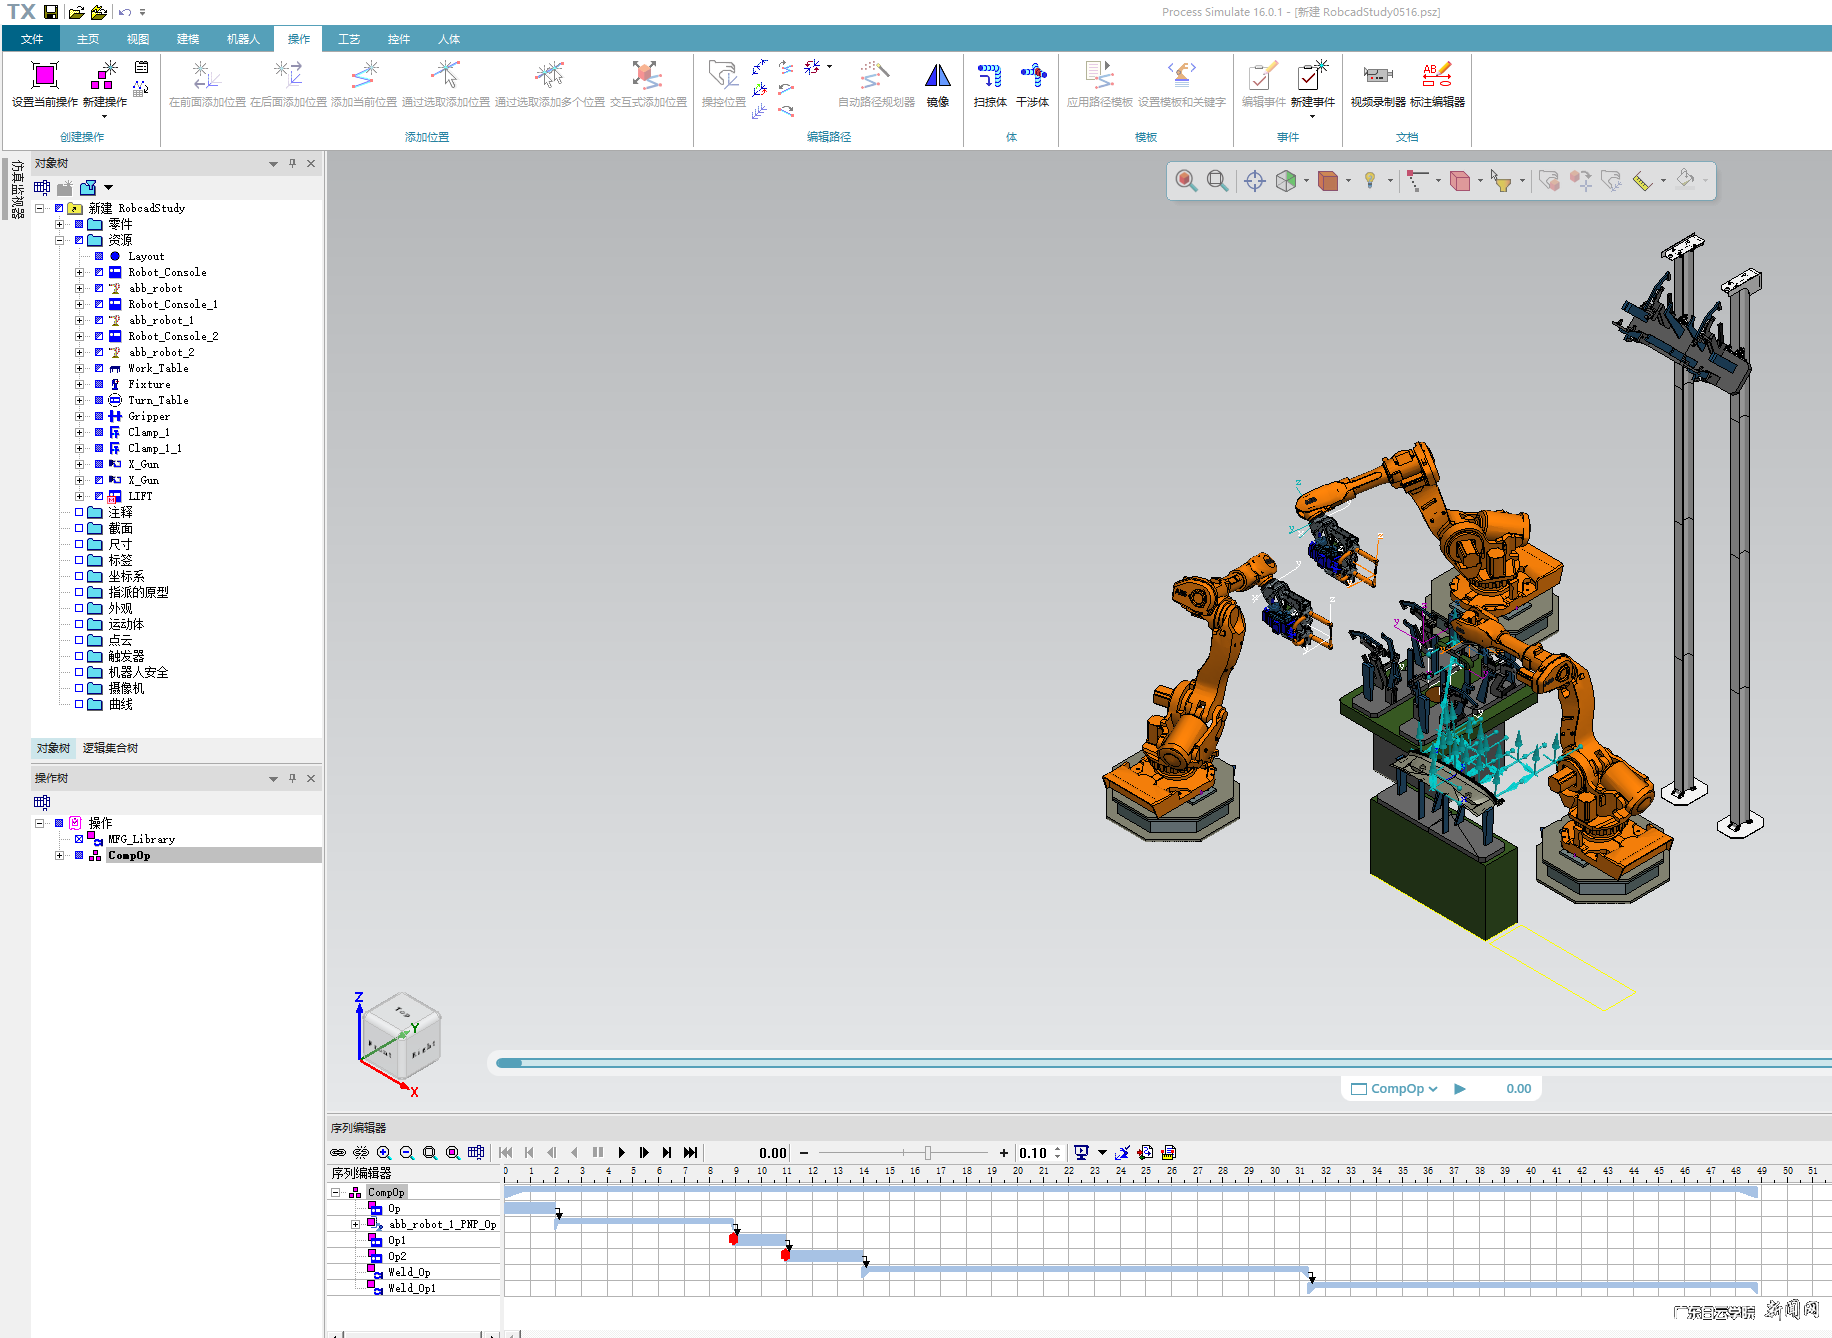The width and height of the screenshot is (1832, 1338).
Task: Expand CompOp in the operation tree
Action: point(60,856)
